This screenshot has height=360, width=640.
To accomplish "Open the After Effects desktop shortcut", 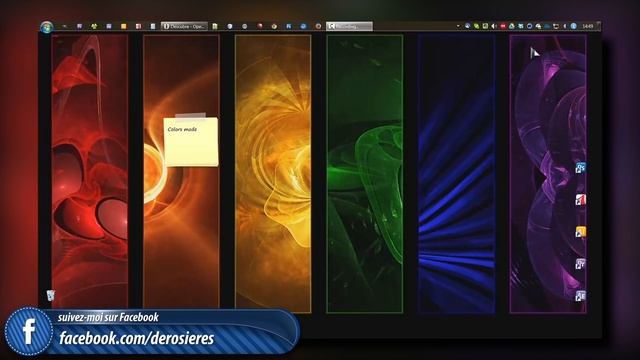I will click(x=580, y=296).
